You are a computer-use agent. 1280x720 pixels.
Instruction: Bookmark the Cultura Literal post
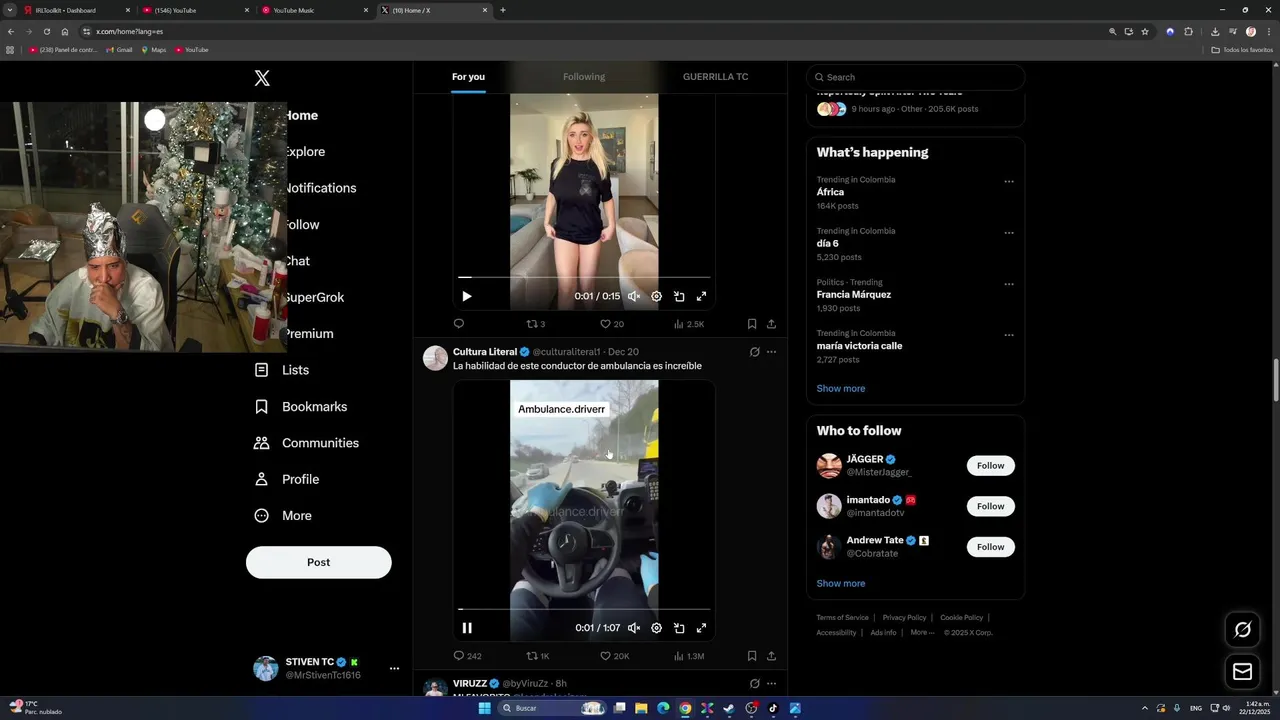coord(751,656)
